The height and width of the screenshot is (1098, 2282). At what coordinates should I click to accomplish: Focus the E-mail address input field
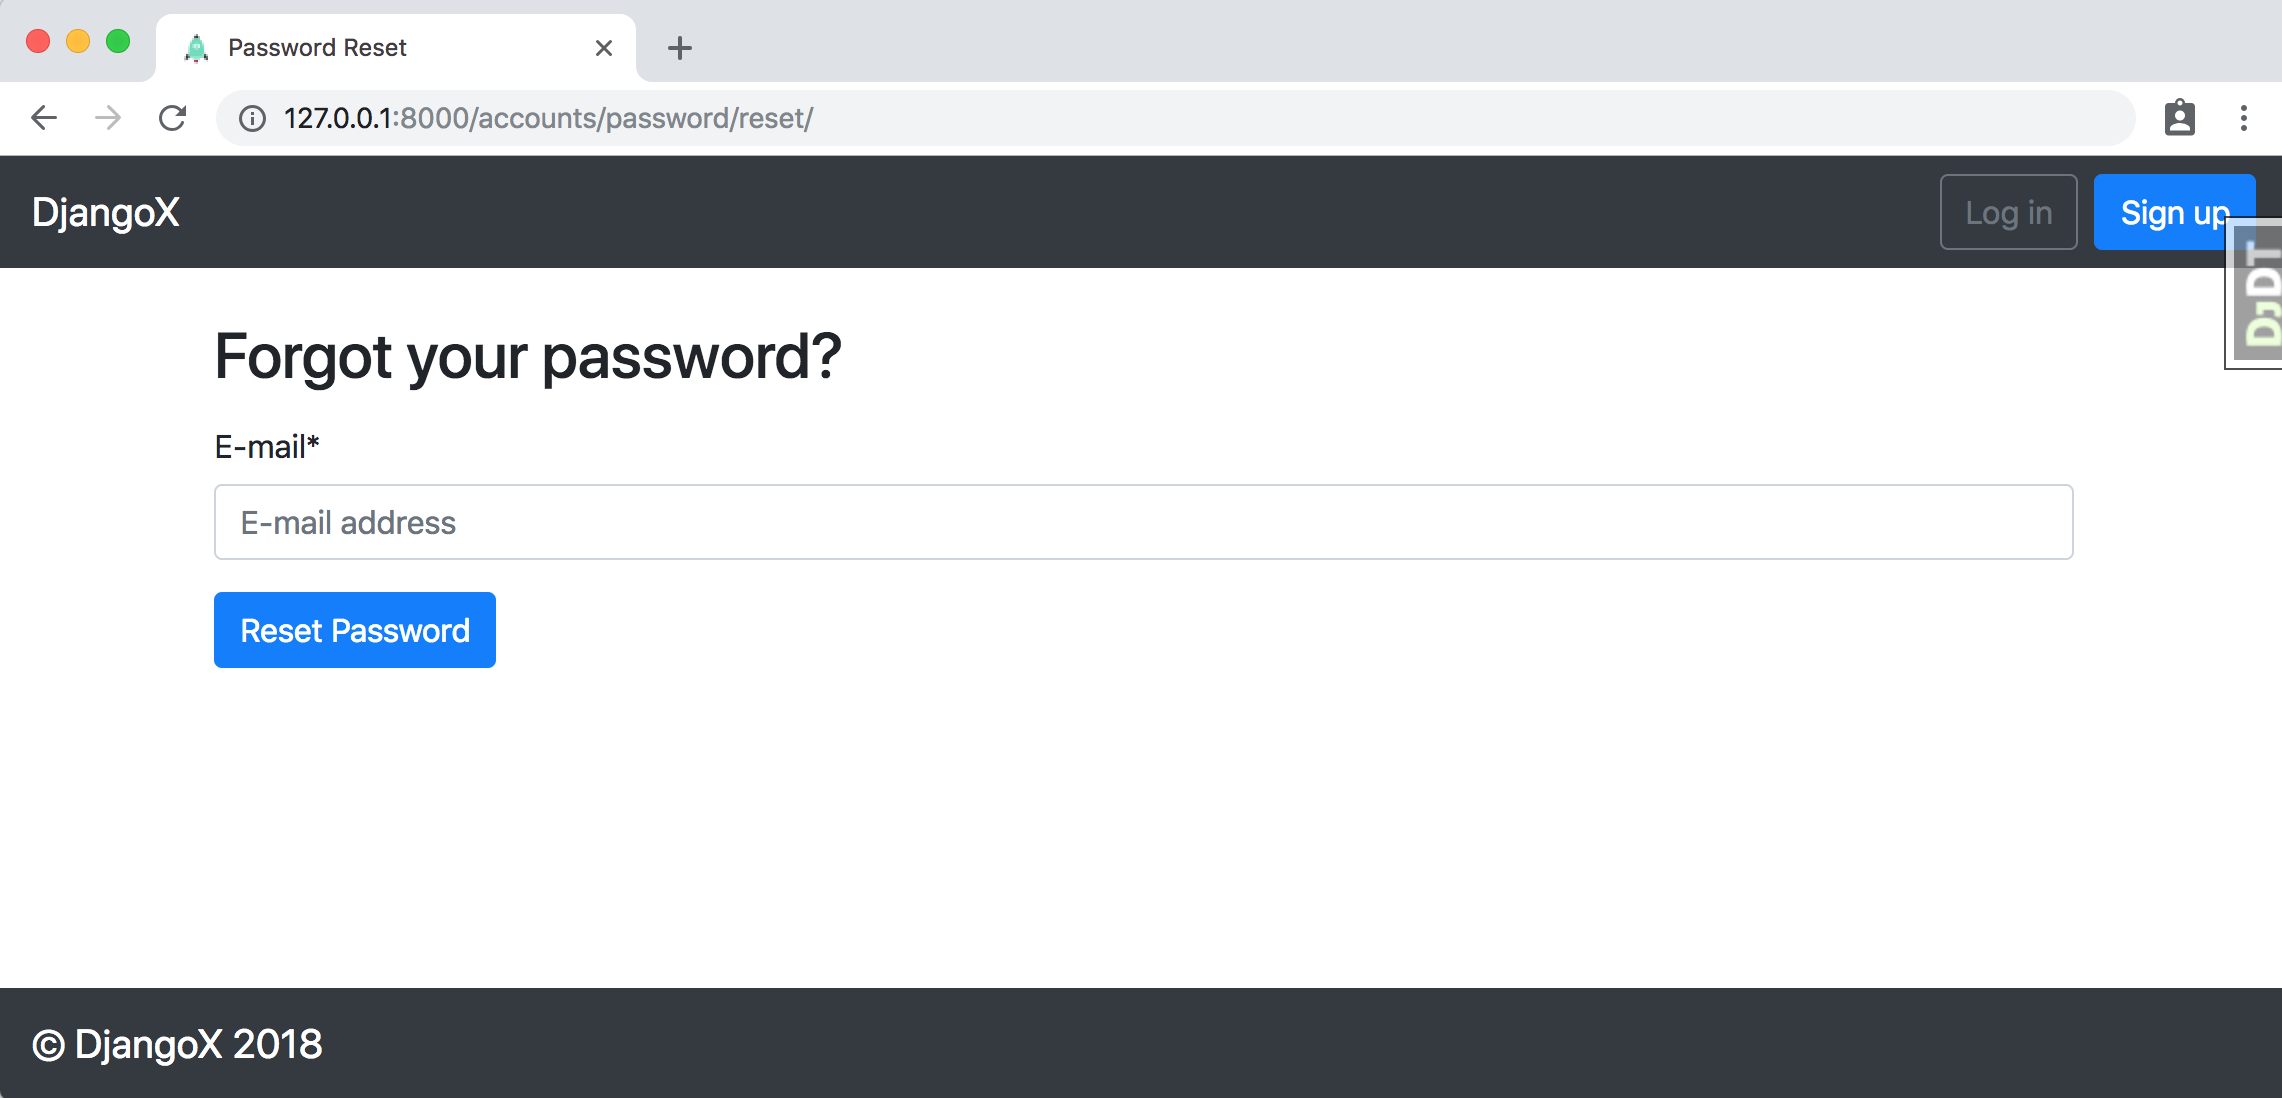coord(1143,522)
